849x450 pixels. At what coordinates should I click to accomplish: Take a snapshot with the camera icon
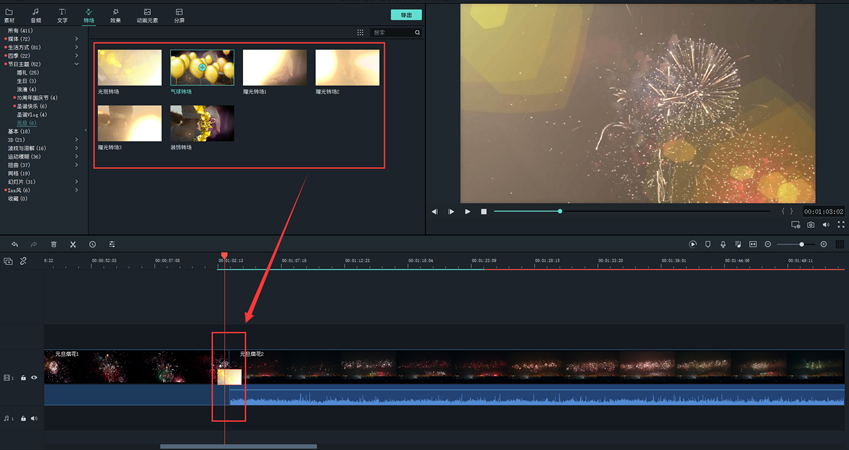[811, 225]
